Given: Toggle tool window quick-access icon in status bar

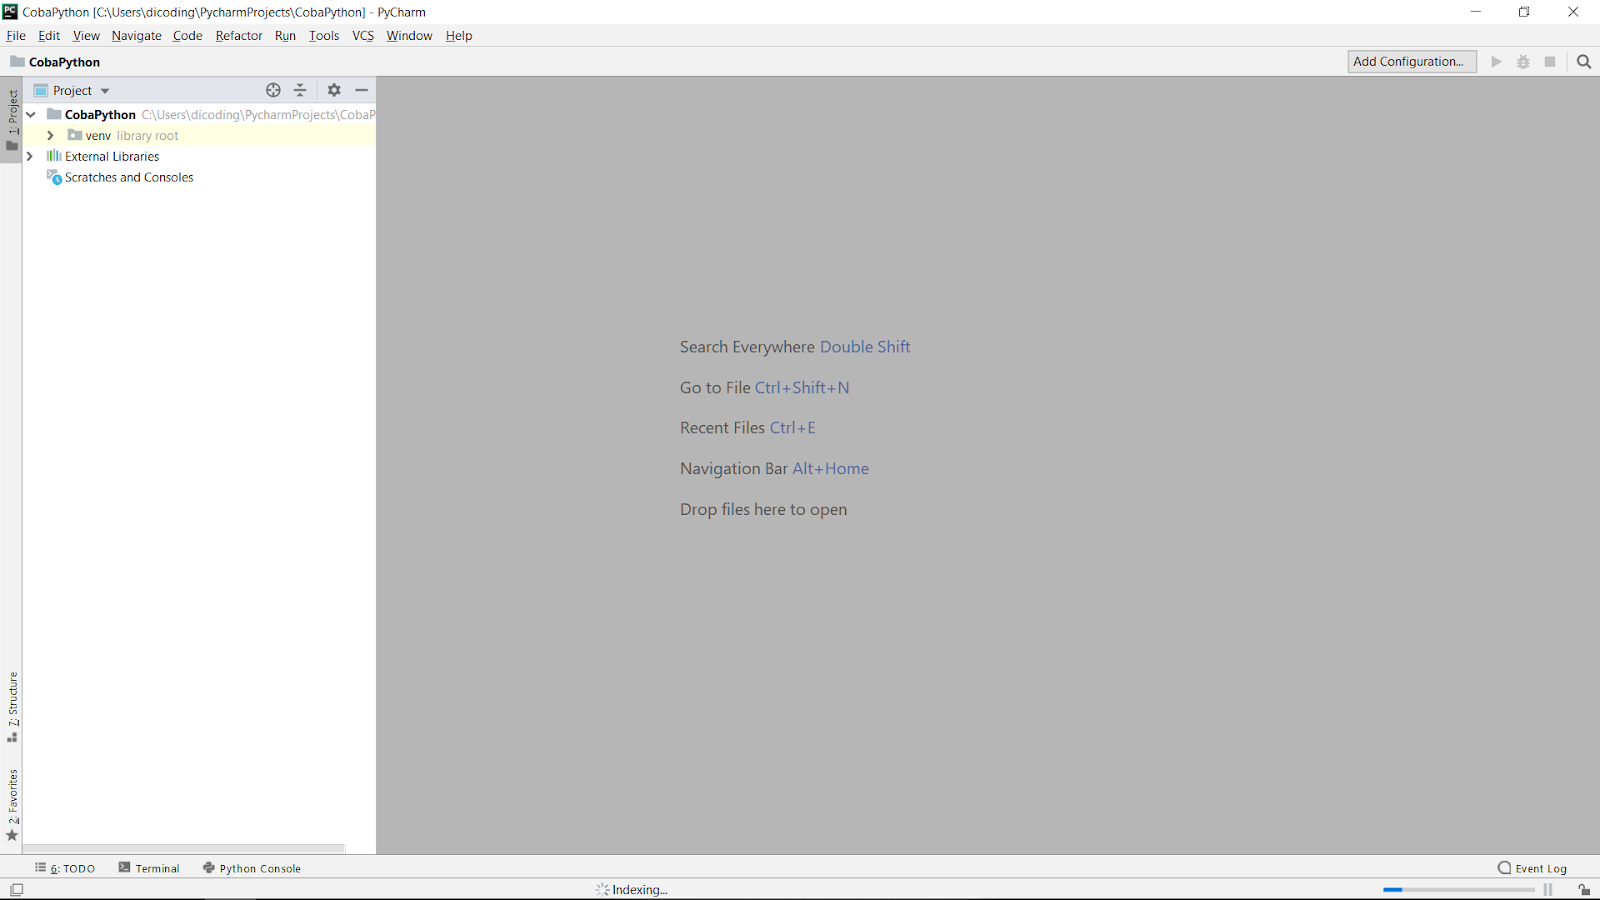Looking at the screenshot, I should pos(16,889).
